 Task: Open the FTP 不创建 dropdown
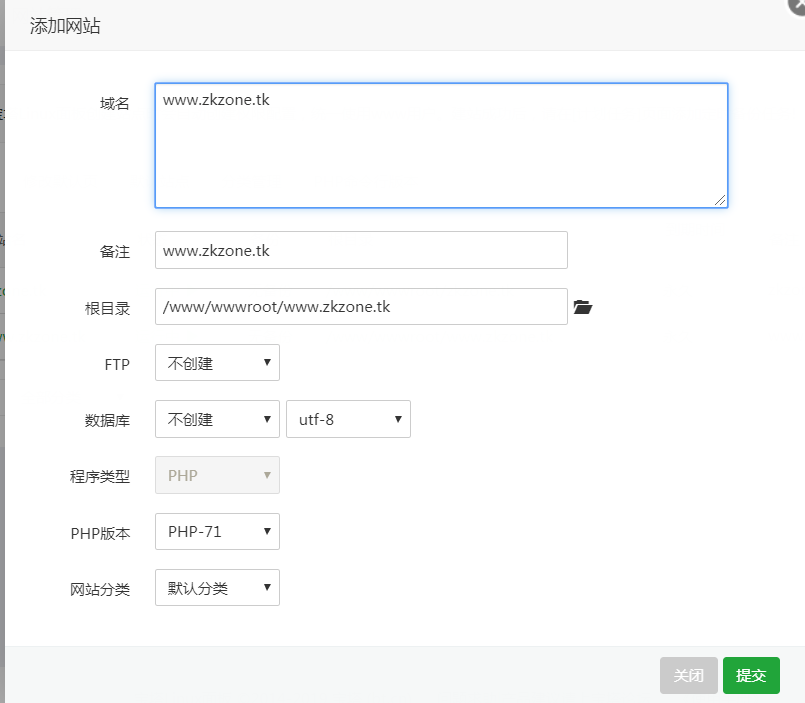(x=217, y=363)
